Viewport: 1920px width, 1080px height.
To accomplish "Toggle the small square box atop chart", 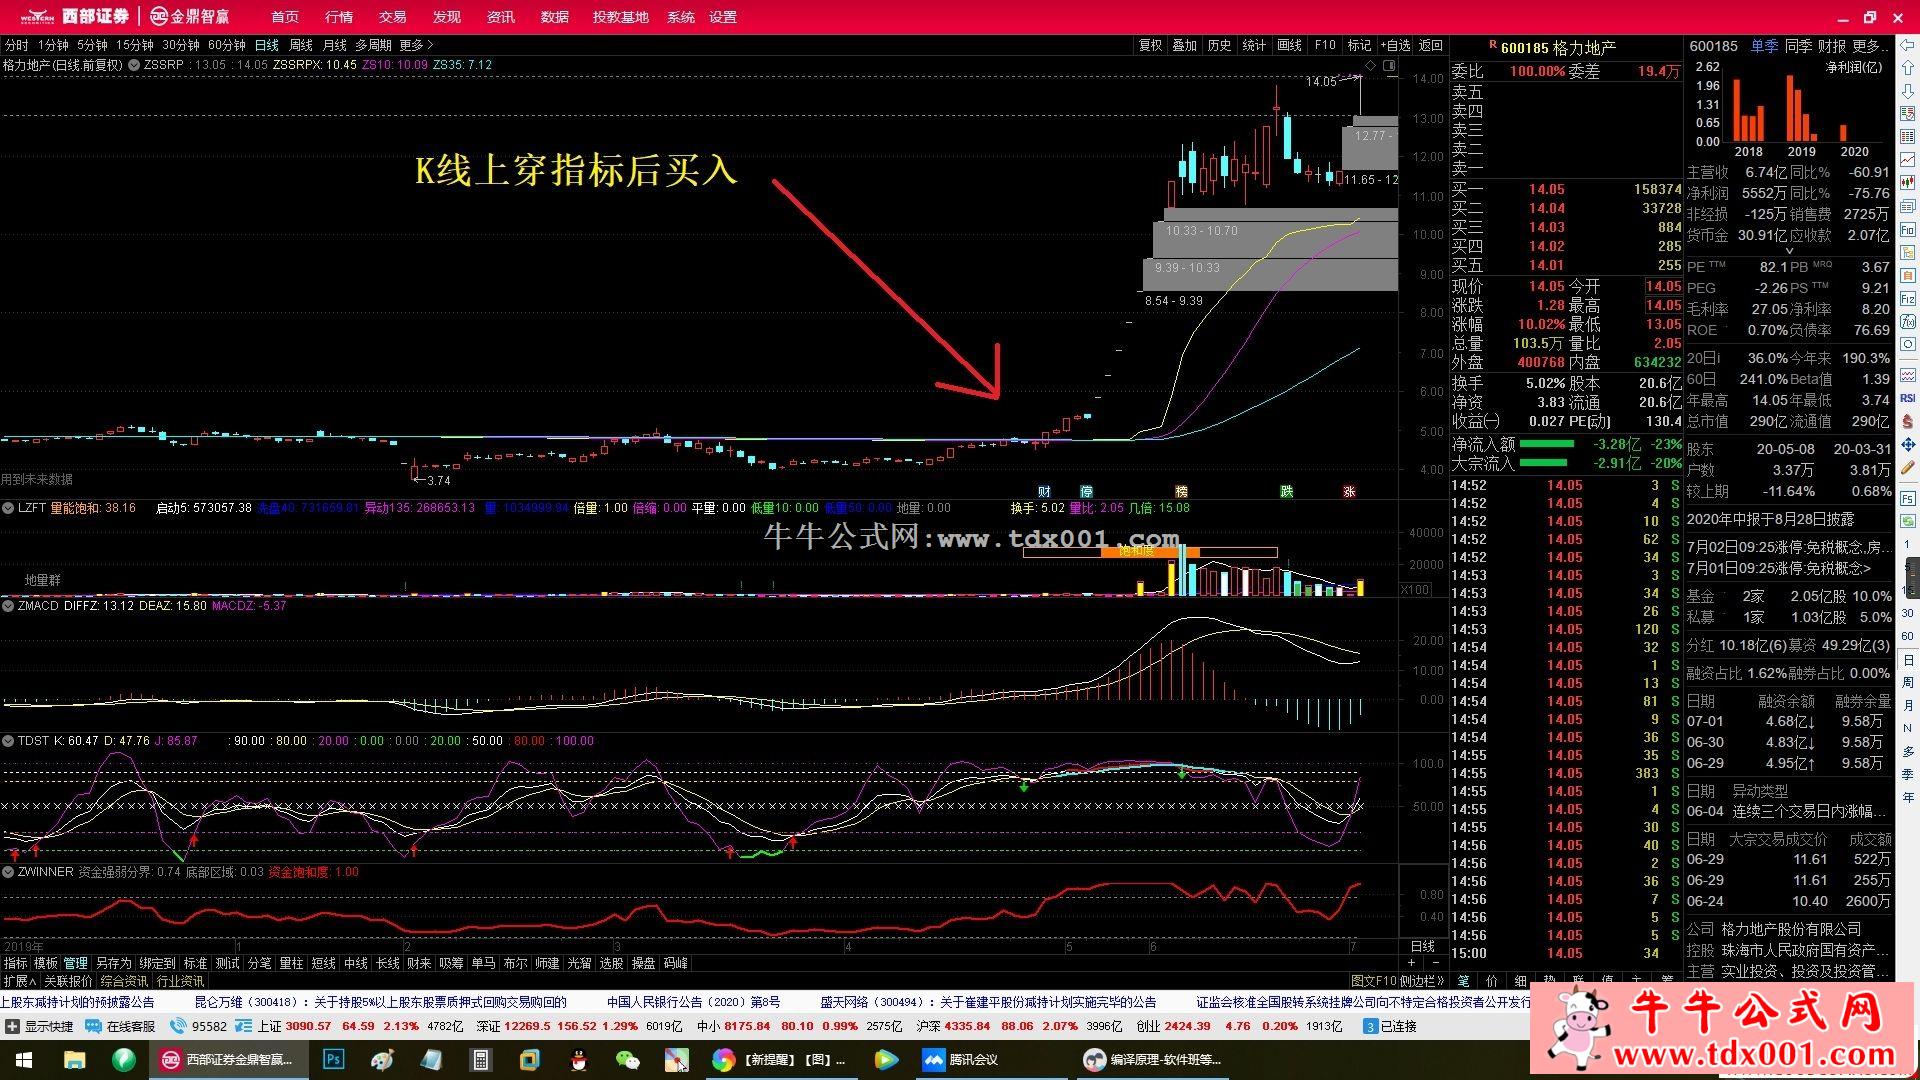I will pos(1389,65).
